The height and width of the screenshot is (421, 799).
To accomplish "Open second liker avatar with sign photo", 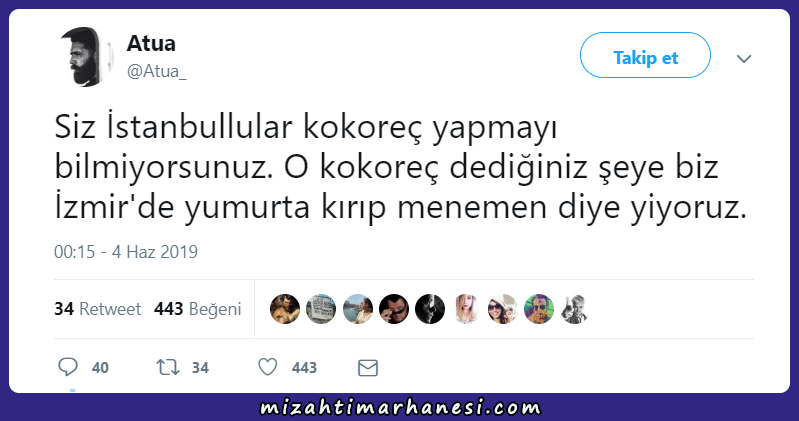I will pos(321,309).
